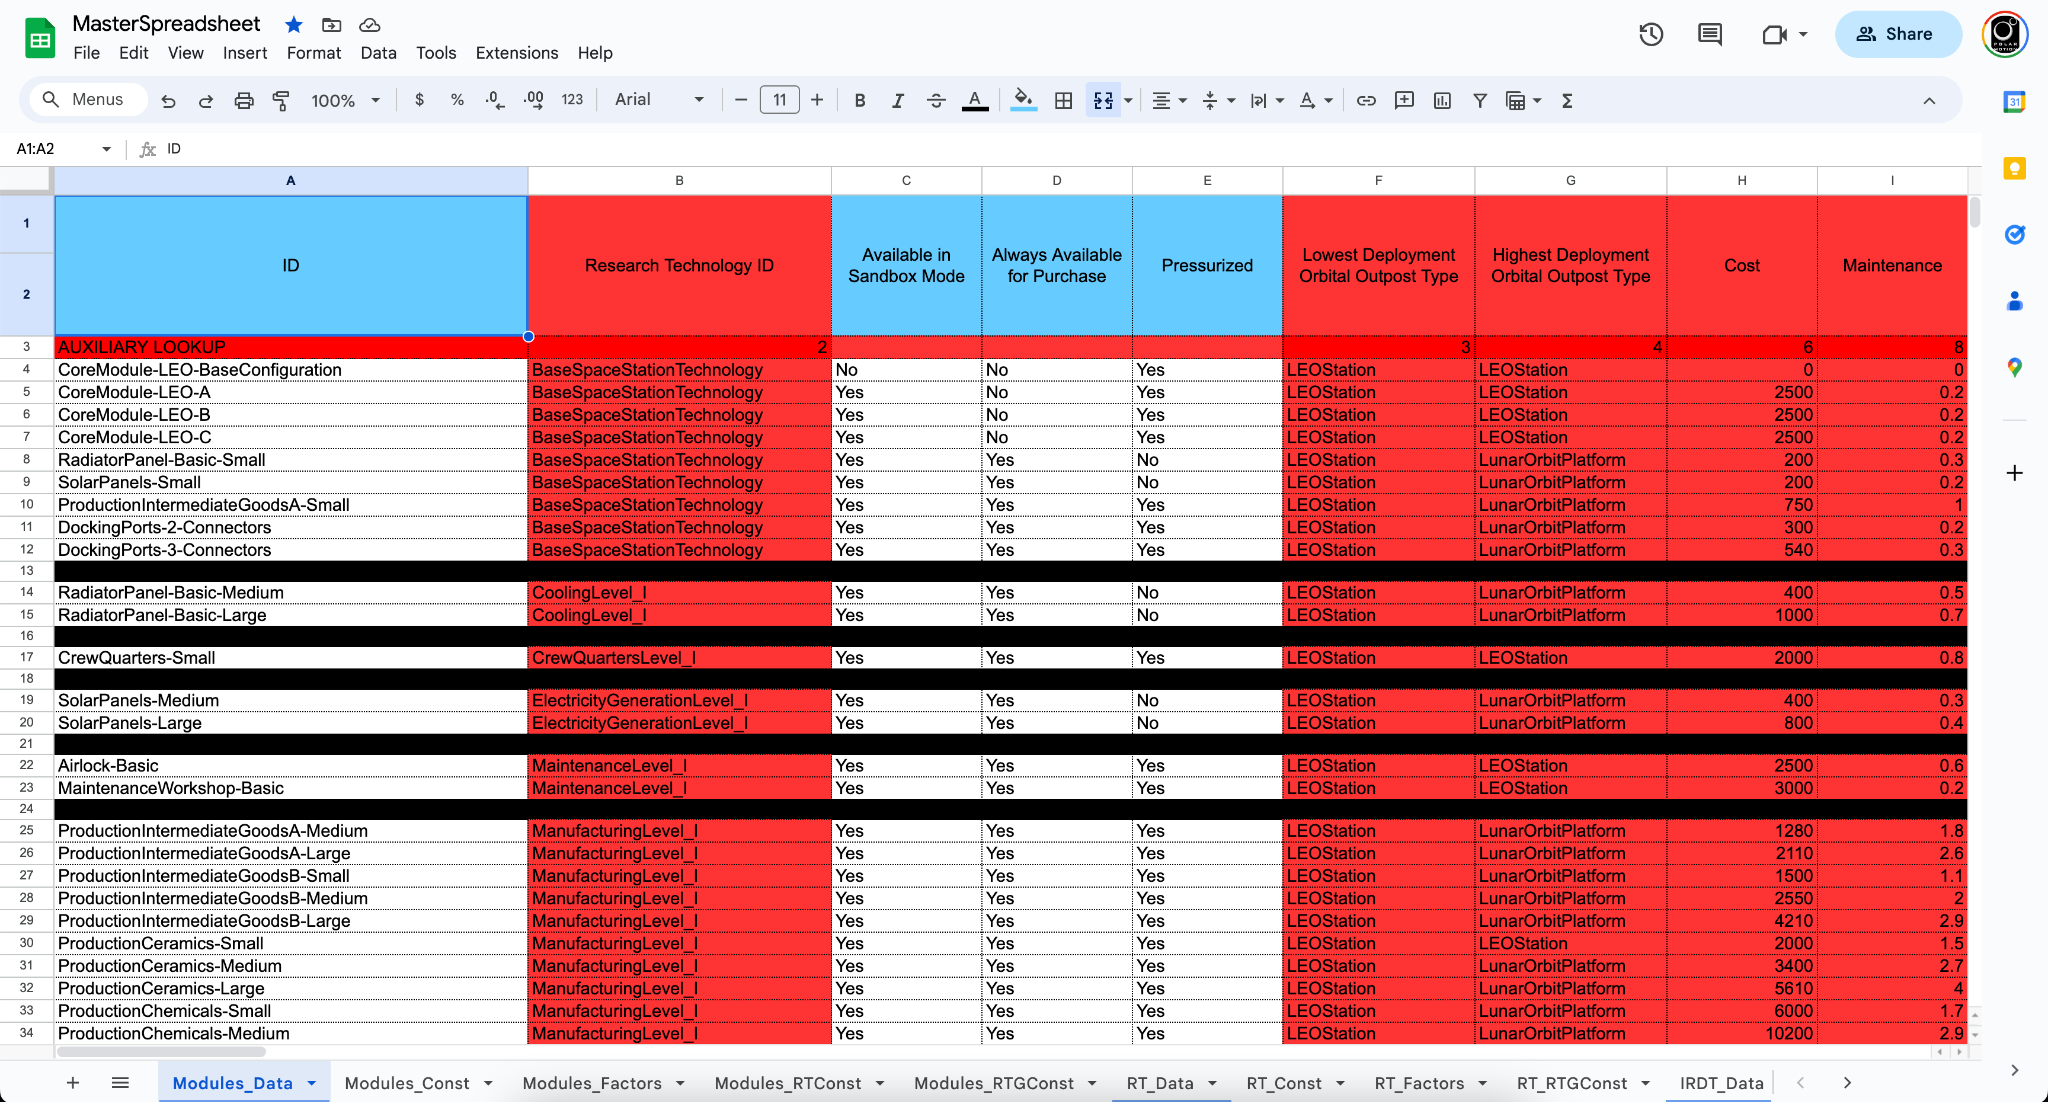Click the font size input field
This screenshot has height=1102, width=2048.
point(780,100)
